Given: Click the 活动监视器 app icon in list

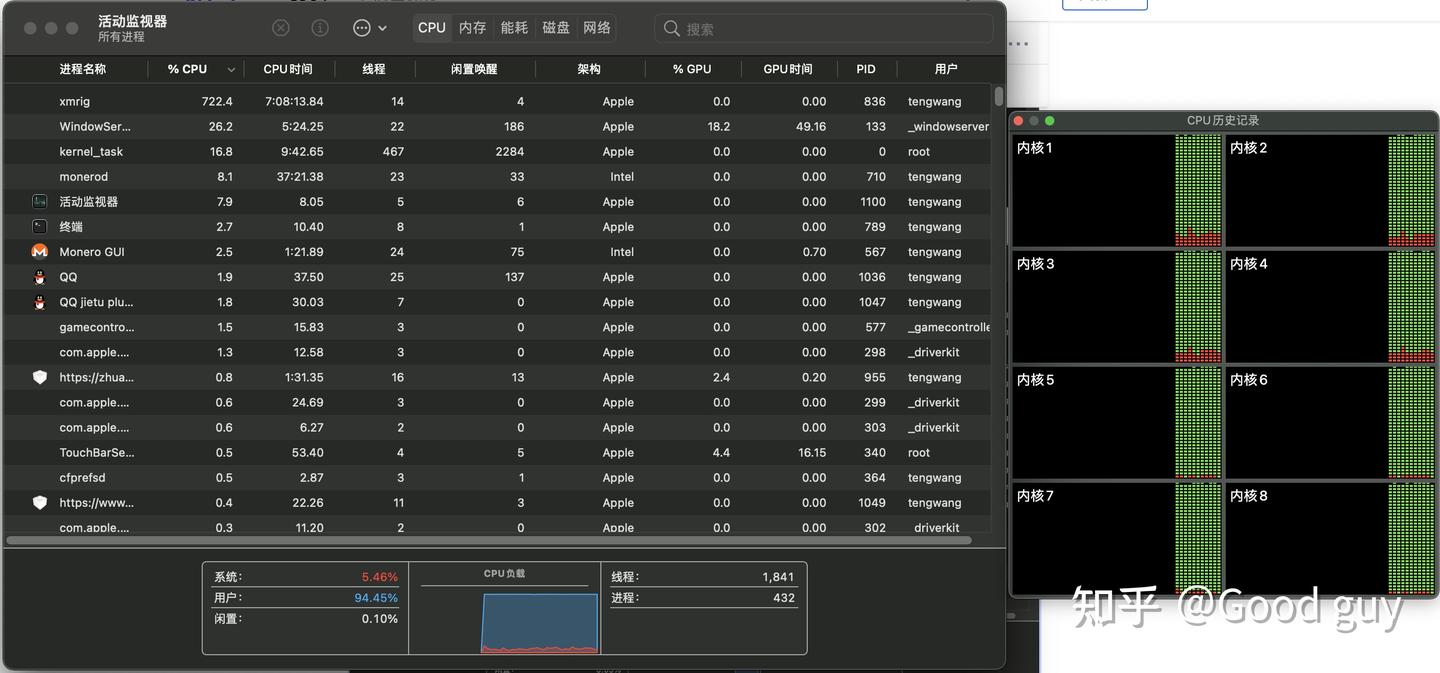Looking at the screenshot, I should pos(40,201).
